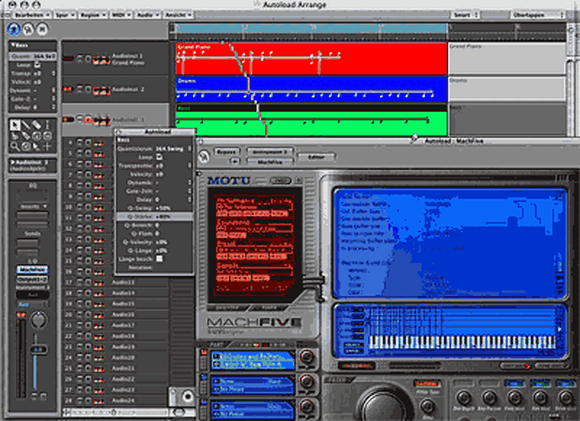
Task: Click the Output 1-2 slot on channel strip
Action: coord(32,279)
